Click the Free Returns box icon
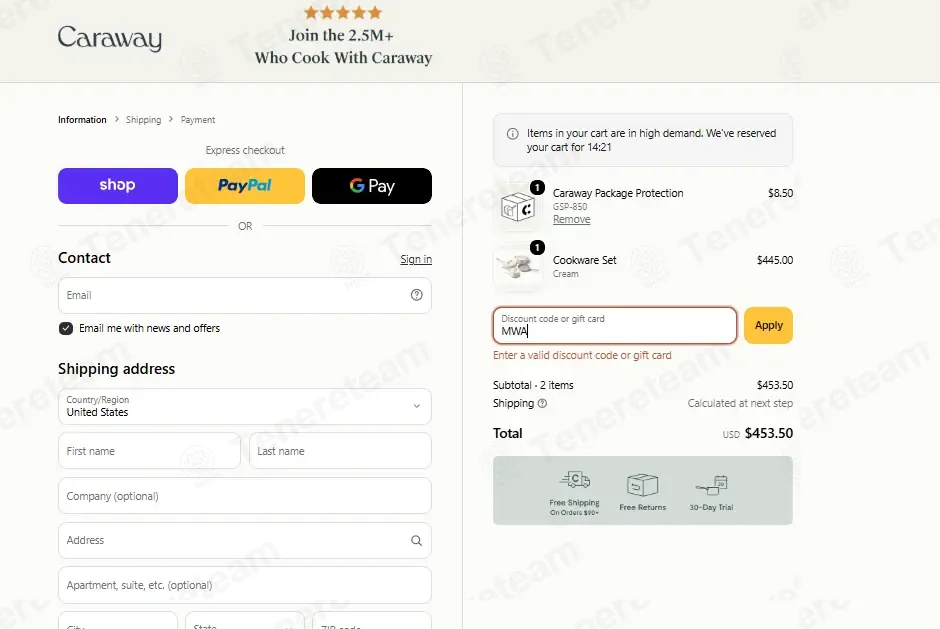940x629 pixels. (x=643, y=485)
